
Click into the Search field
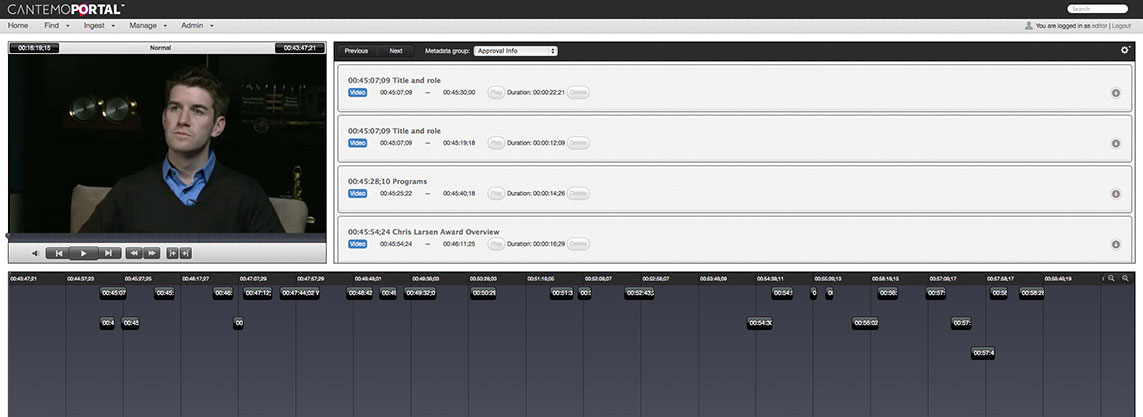pos(1097,9)
